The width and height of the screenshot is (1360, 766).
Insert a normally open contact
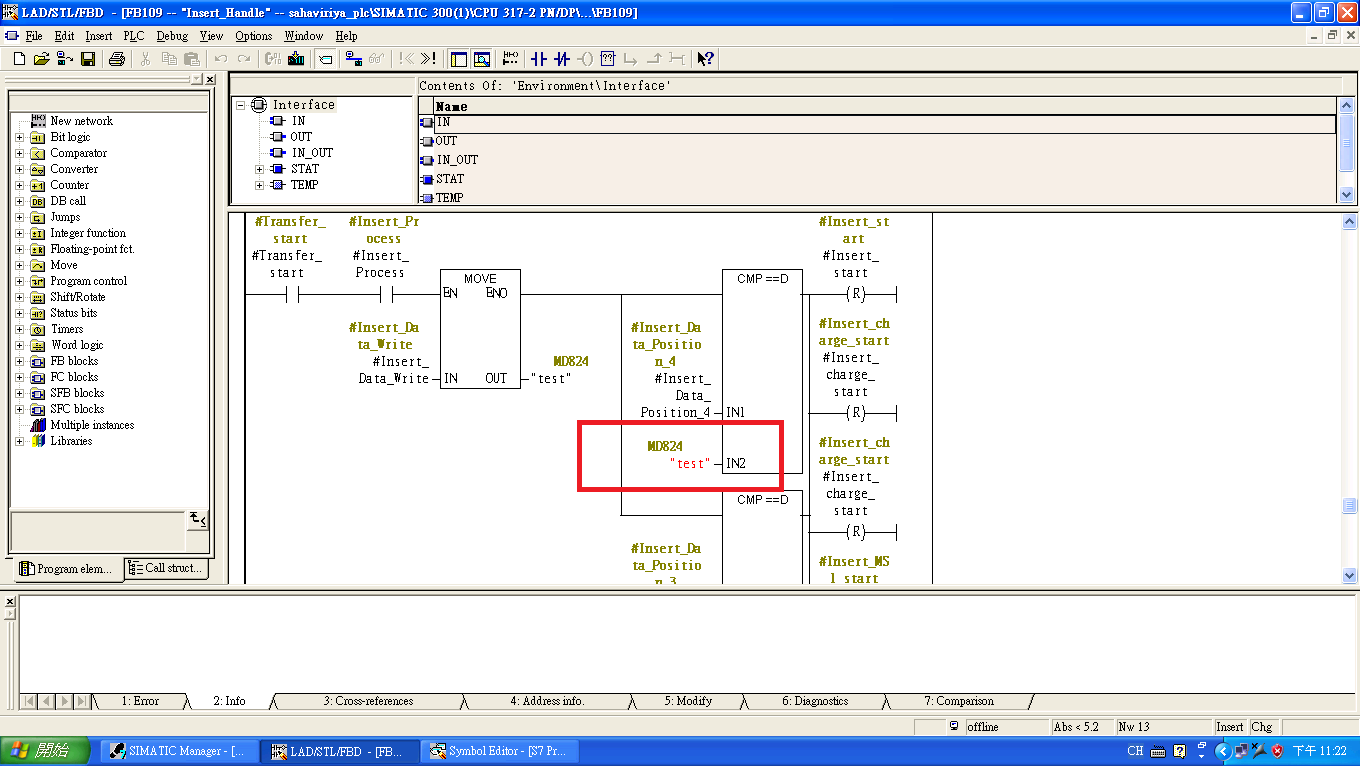(x=539, y=59)
